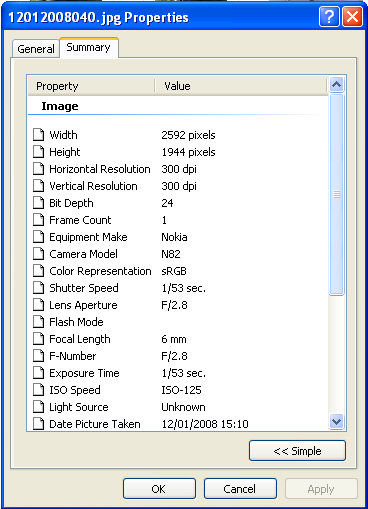Screen dimensions: 368x509
Task: Click the OK button
Action: 159,489
